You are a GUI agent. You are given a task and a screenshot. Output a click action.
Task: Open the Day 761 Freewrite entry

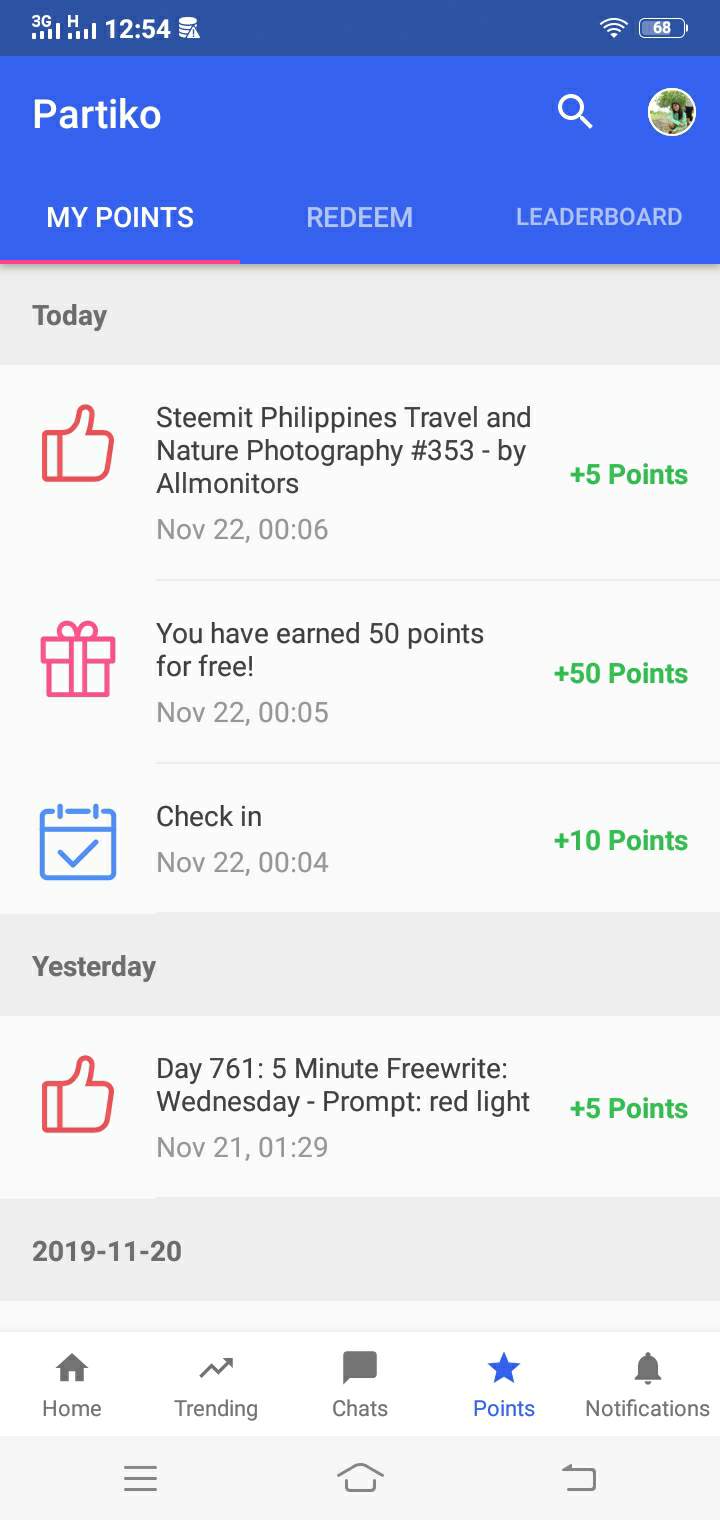[343, 1085]
